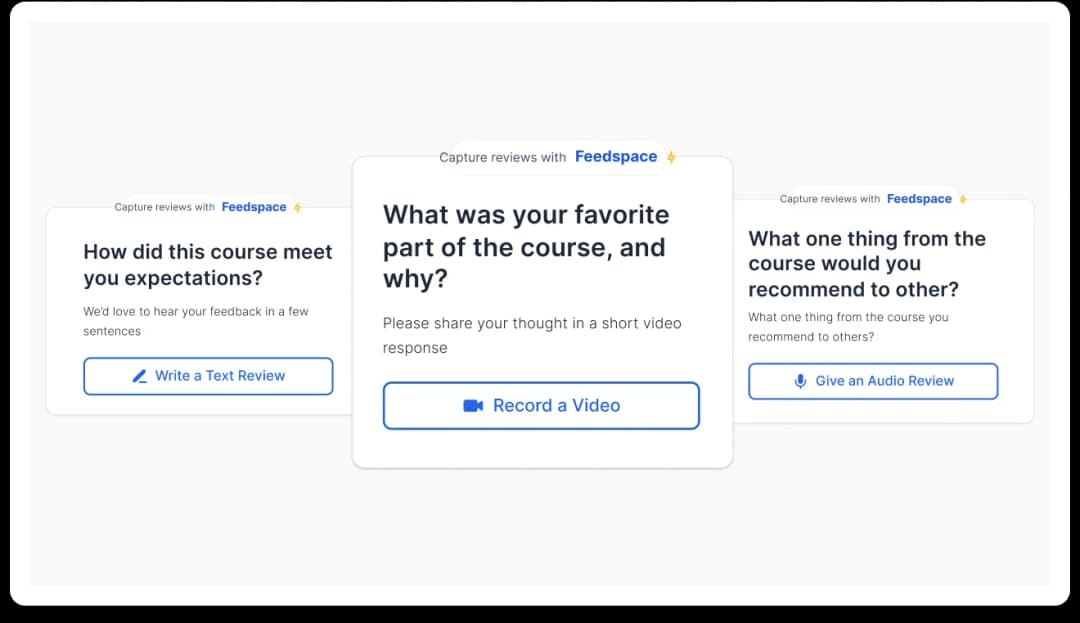Start recording with Record a Video
1080x623 pixels.
tap(541, 405)
